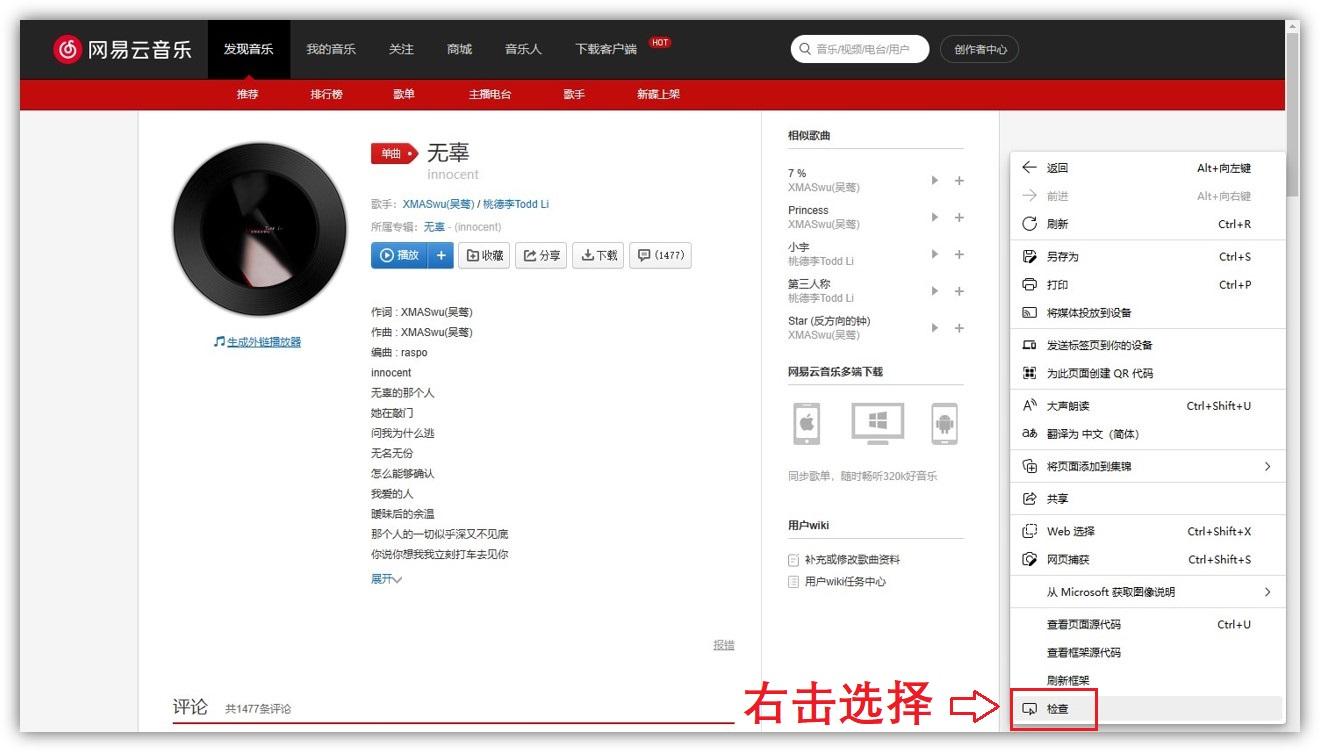Choose 网页捕获 in the context menu
The width and height of the screenshot is (1320, 752).
pyautogui.click(x=1147, y=560)
